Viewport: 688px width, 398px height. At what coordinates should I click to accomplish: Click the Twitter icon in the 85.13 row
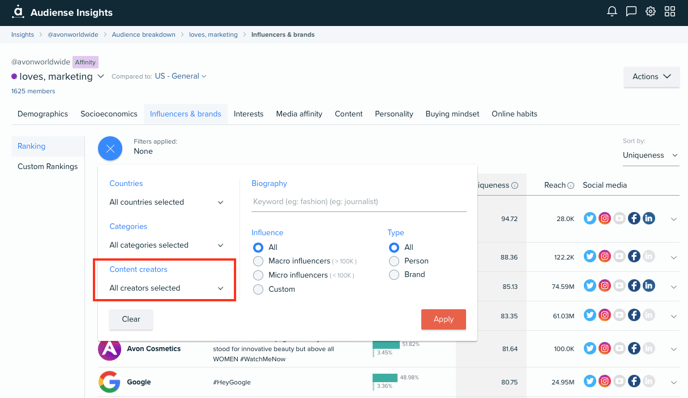click(590, 286)
